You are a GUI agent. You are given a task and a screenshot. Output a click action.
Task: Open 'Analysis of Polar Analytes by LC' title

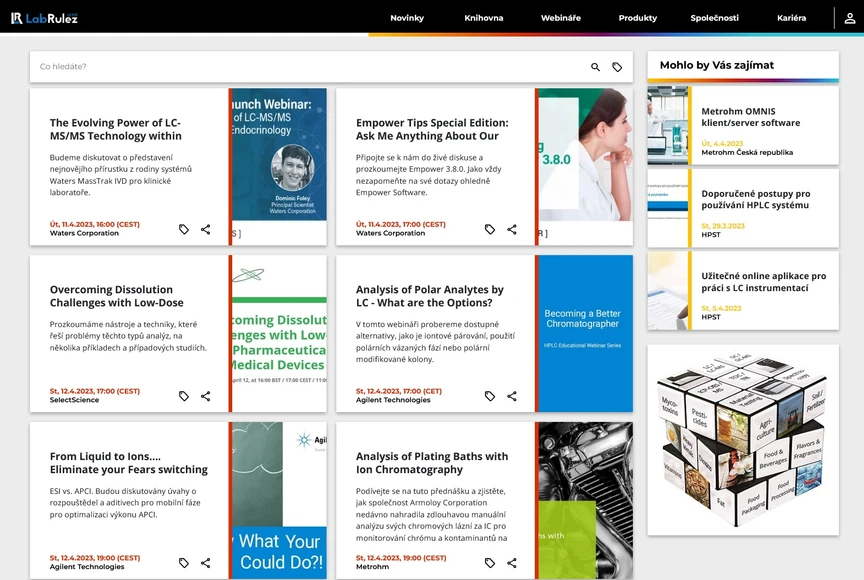point(430,296)
